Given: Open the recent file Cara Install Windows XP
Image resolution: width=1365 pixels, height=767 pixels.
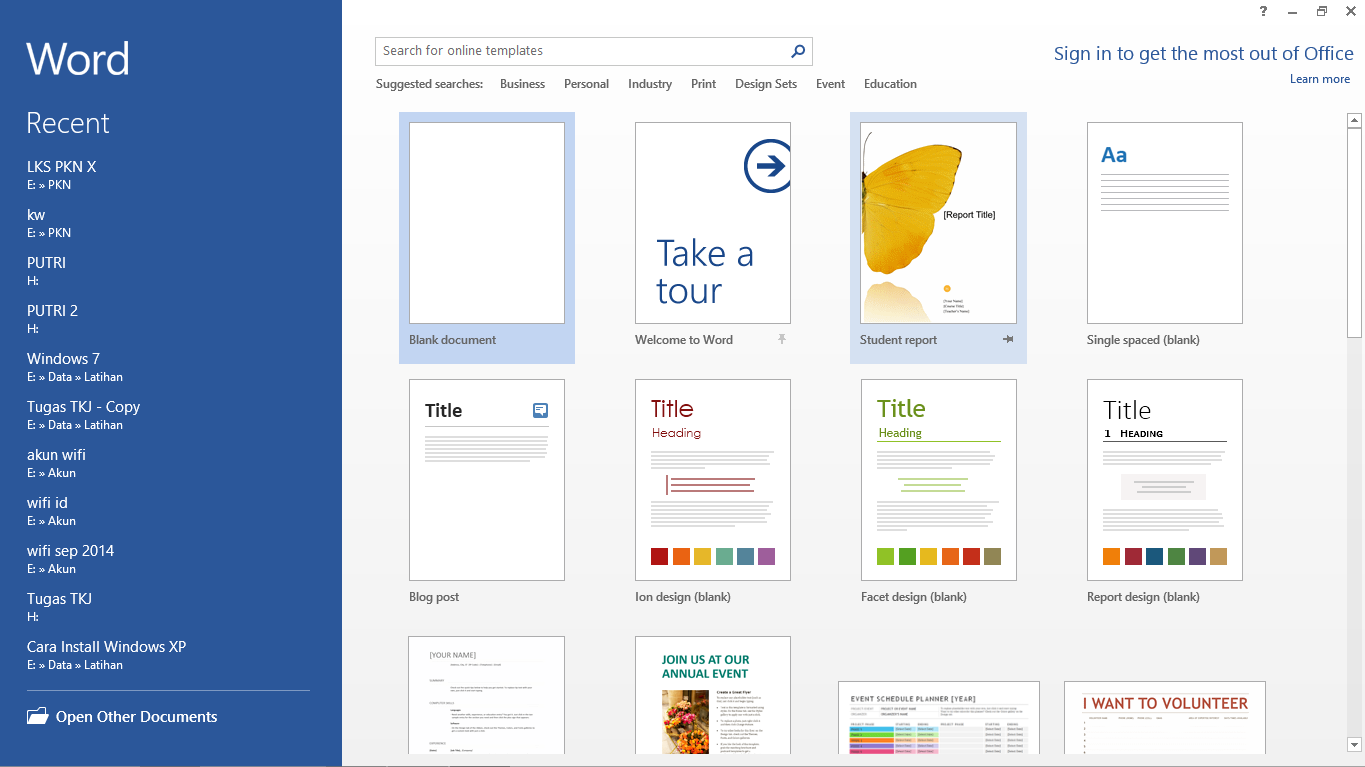Looking at the screenshot, I should tap(105, 646).
